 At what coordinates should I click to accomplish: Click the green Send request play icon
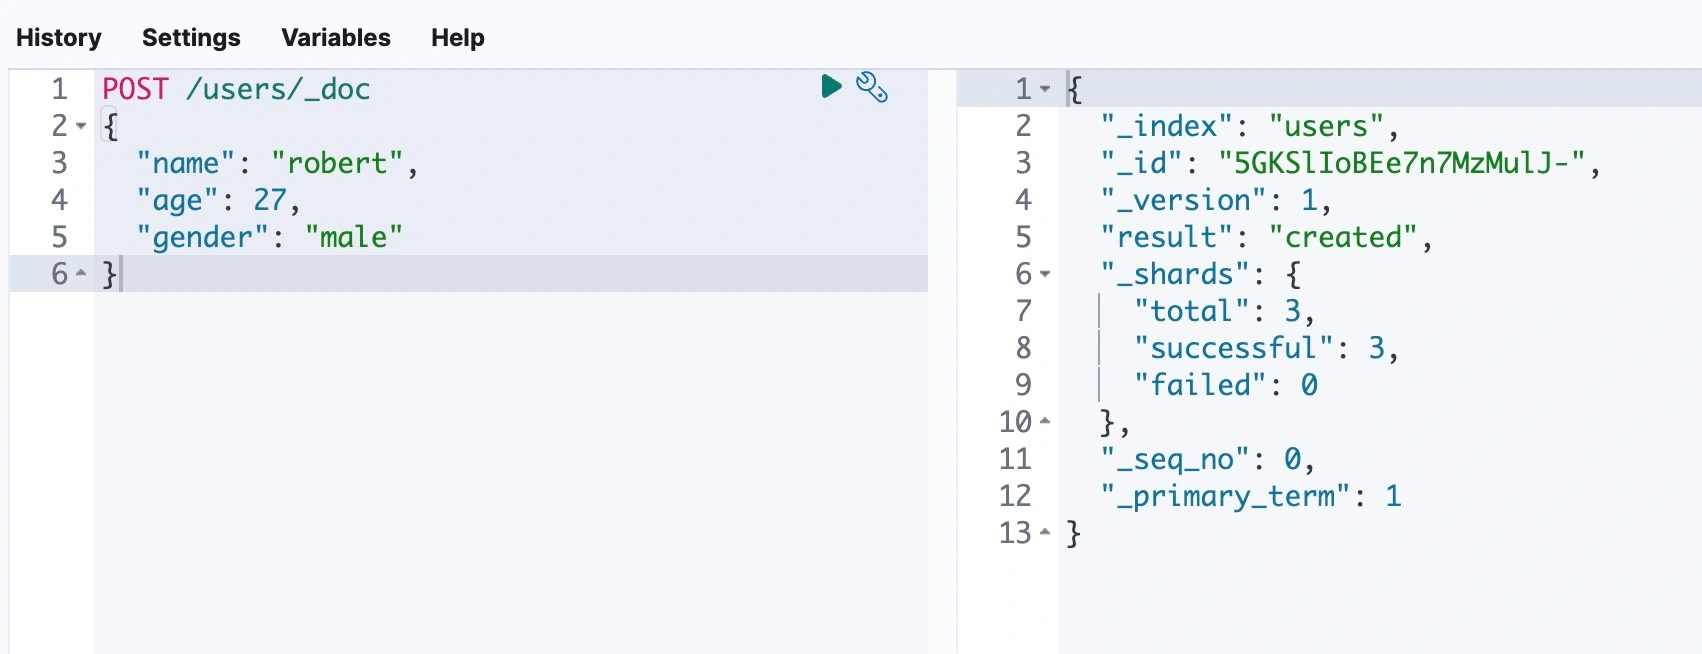(831, 87)
